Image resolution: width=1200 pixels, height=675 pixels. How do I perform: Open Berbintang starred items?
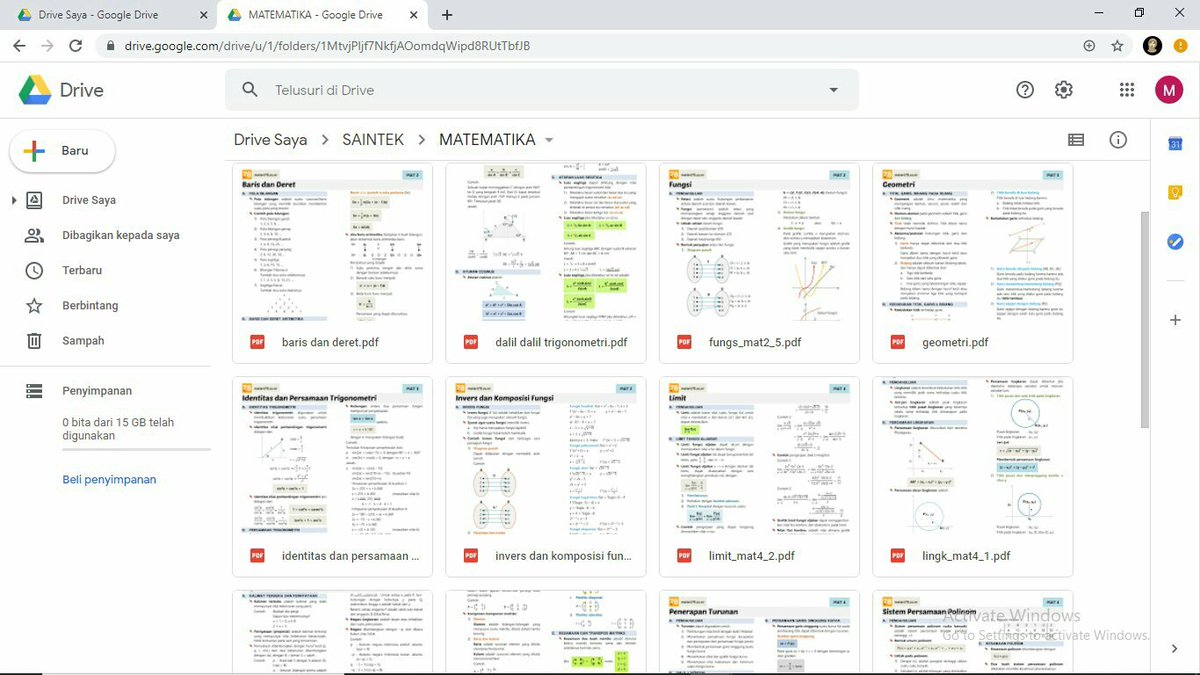tap(90, 305)
